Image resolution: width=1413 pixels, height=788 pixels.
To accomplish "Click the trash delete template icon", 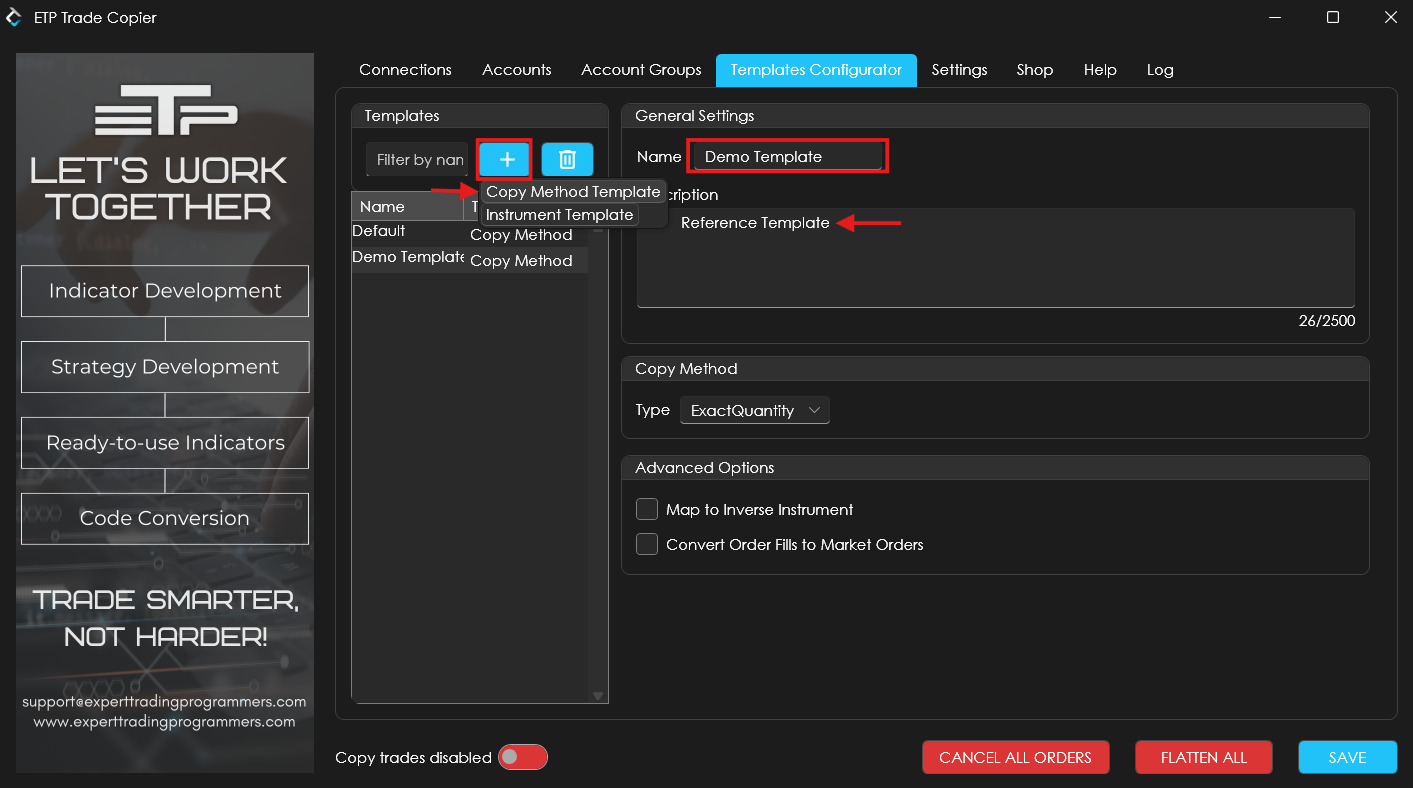I will (x=567, y=159).
